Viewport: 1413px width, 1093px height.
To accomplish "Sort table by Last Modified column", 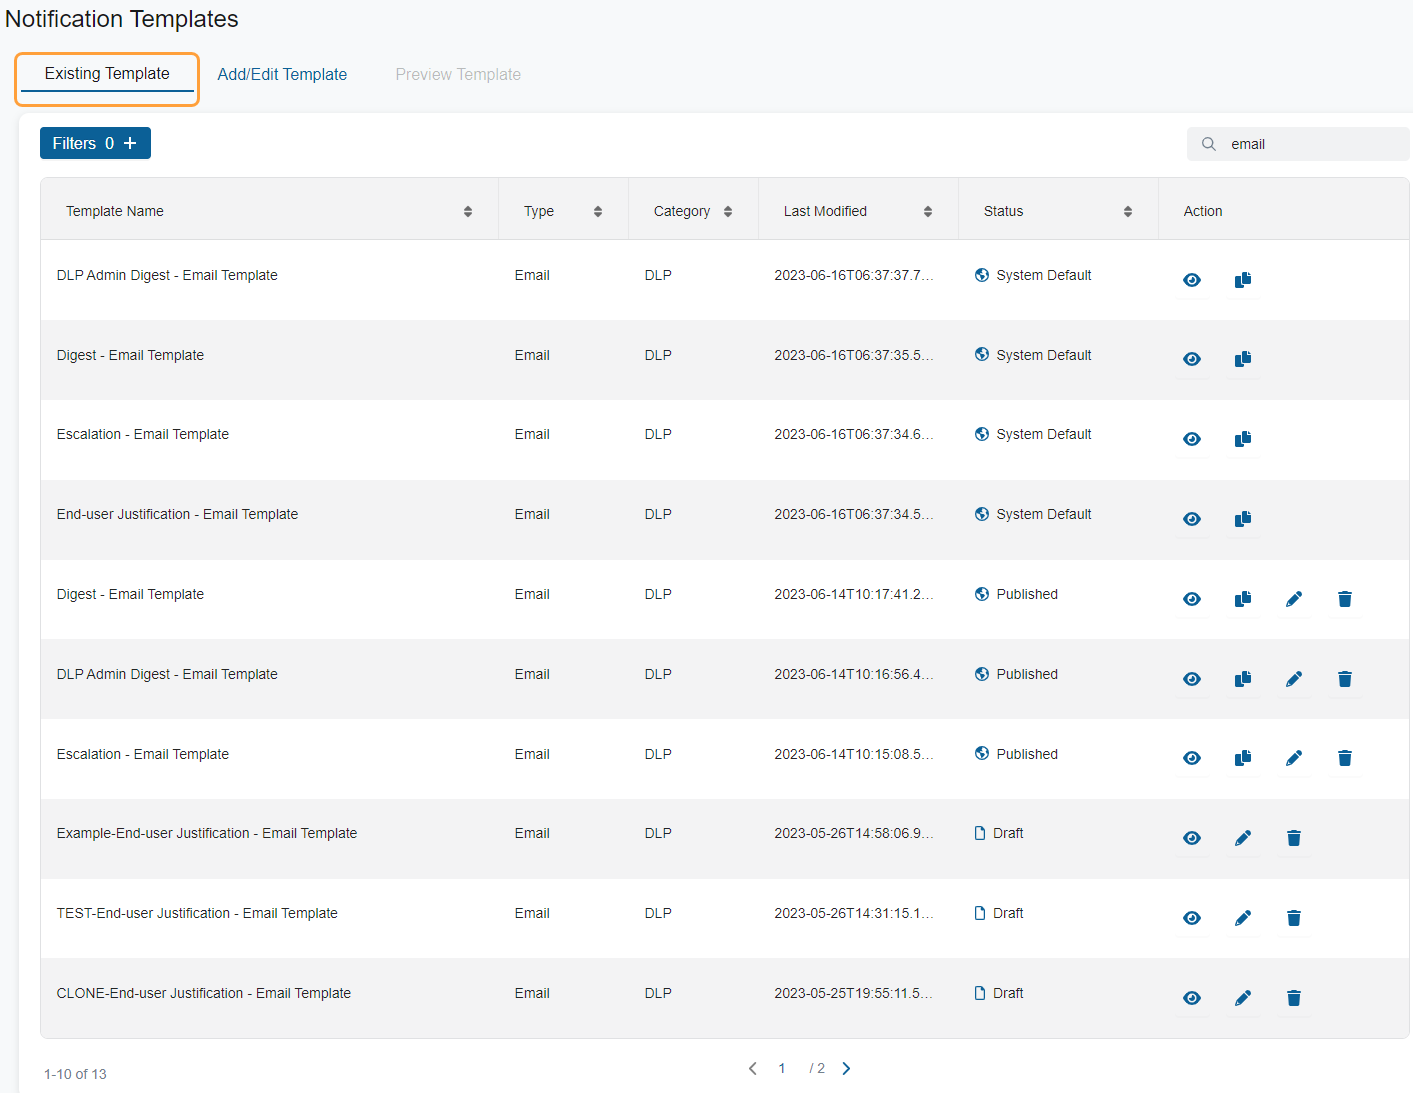I will [x=928, y=211].
